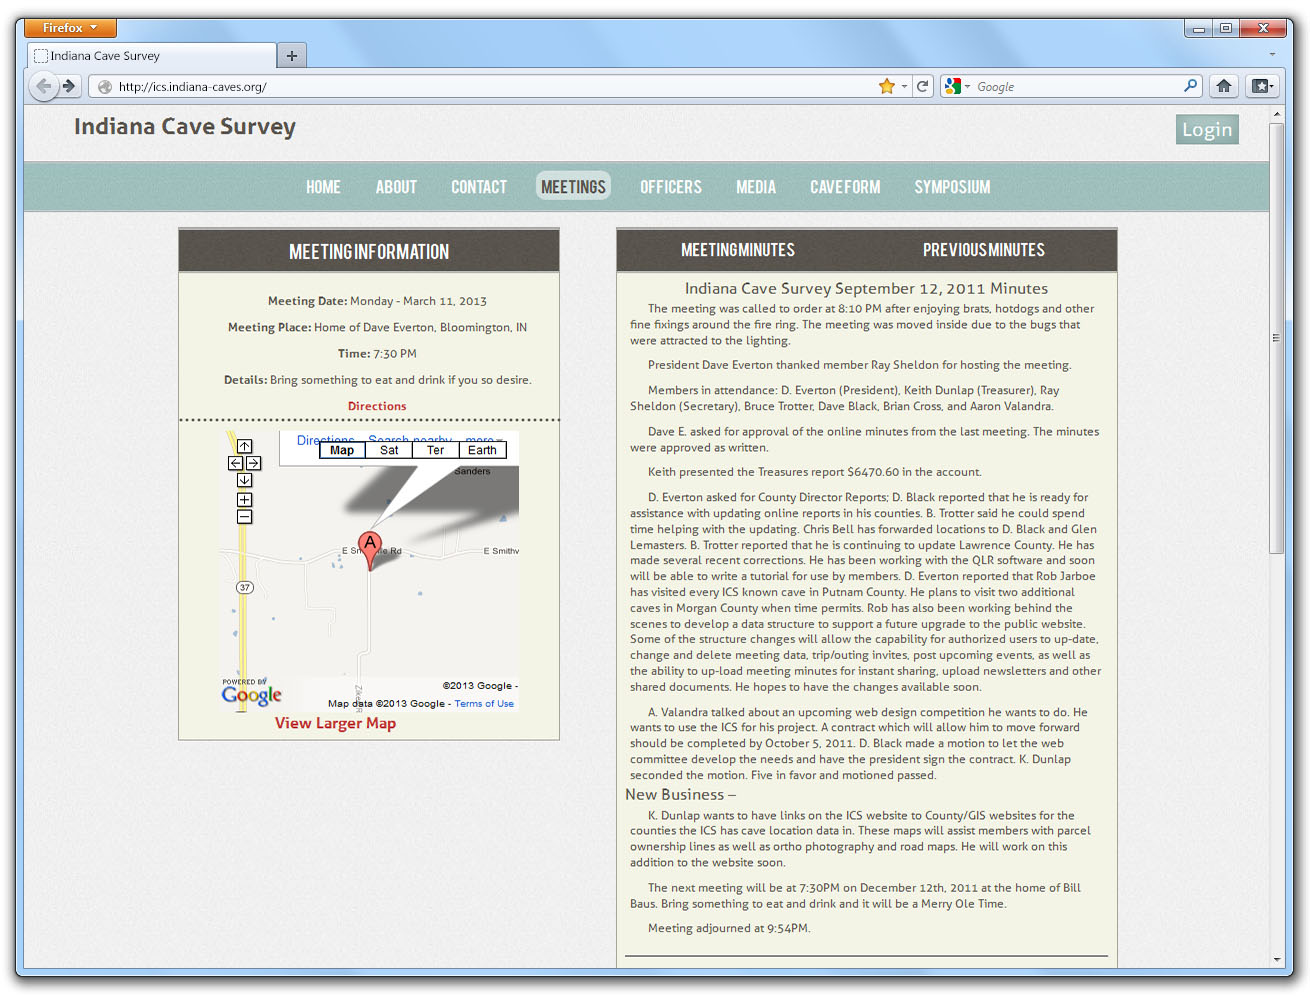Screen dimensions: 1310x996
Task: Click the Login button
Action: [x=1207, y=129]
